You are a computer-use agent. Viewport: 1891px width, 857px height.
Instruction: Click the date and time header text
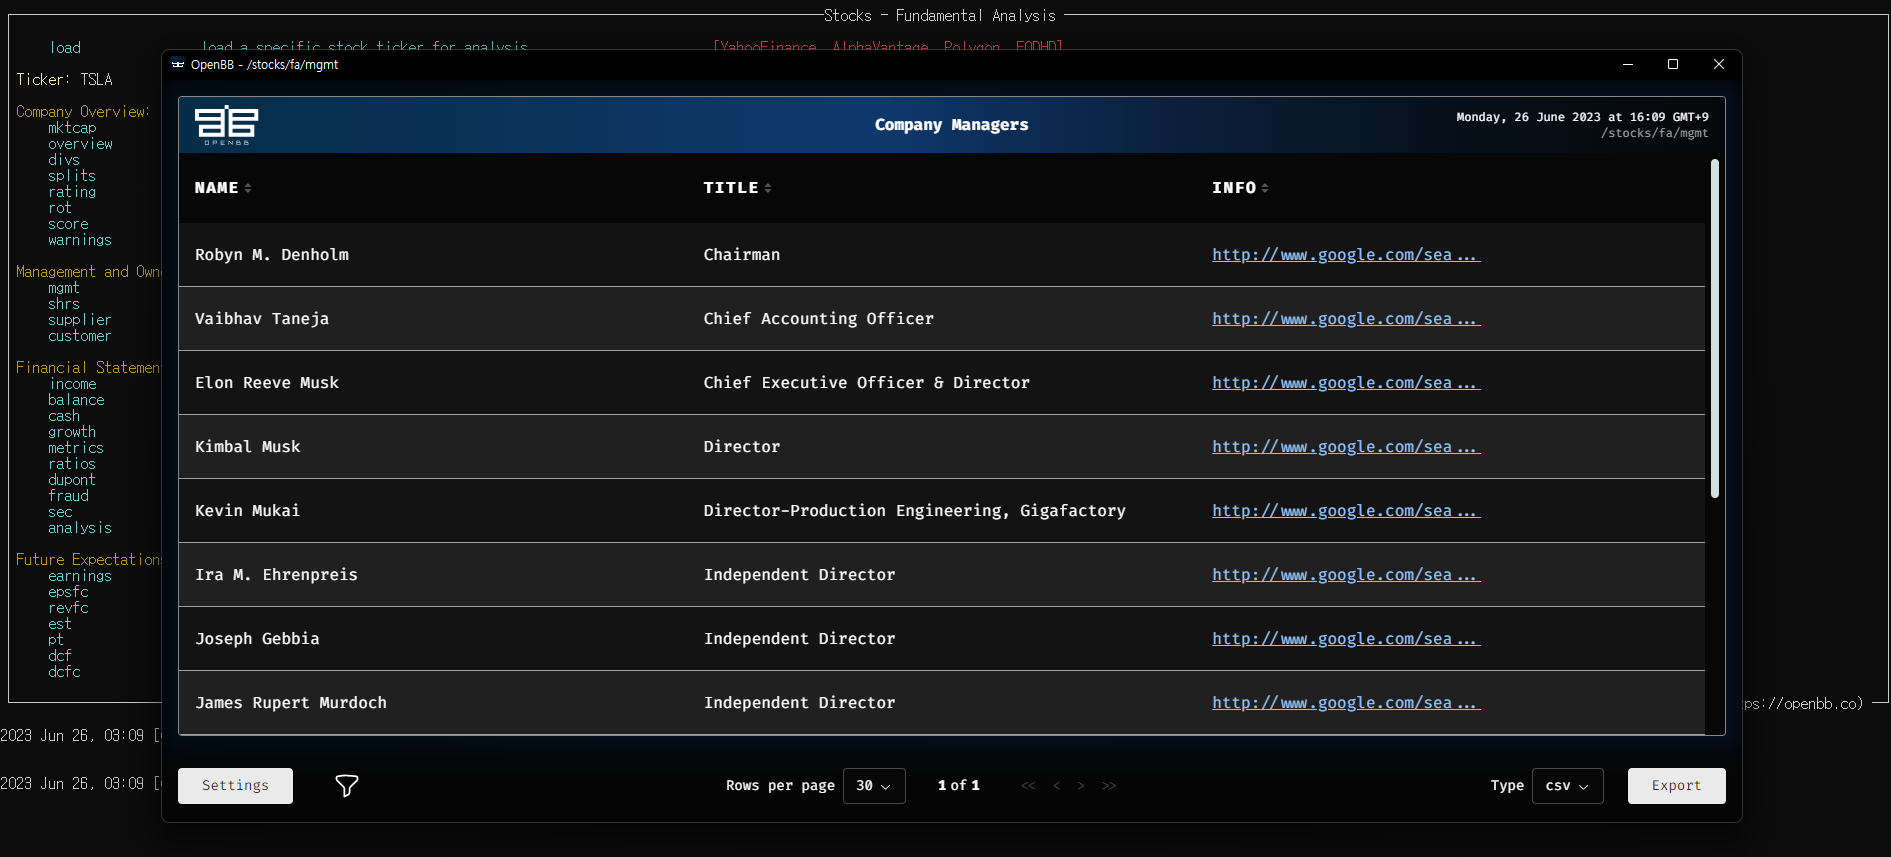(x=1582, y=117)
